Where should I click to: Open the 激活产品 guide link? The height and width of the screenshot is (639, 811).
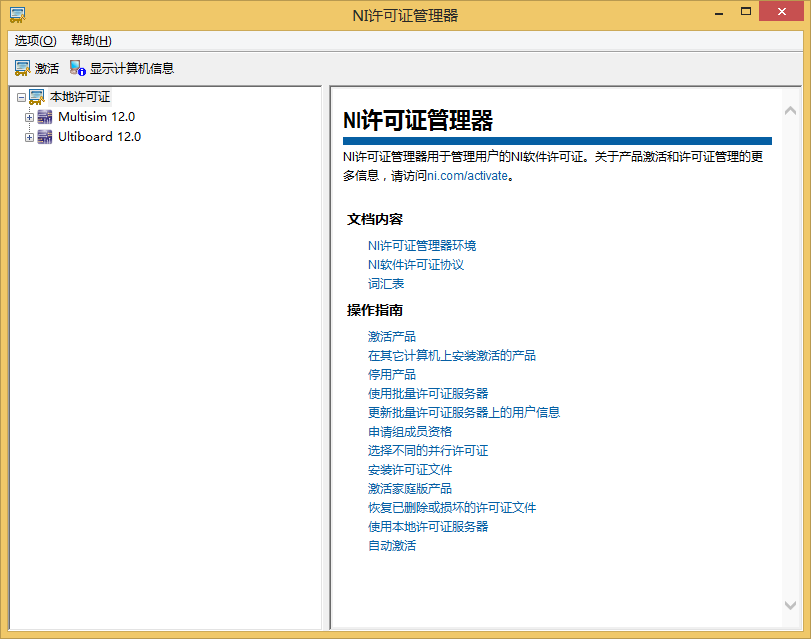(392, 337)
